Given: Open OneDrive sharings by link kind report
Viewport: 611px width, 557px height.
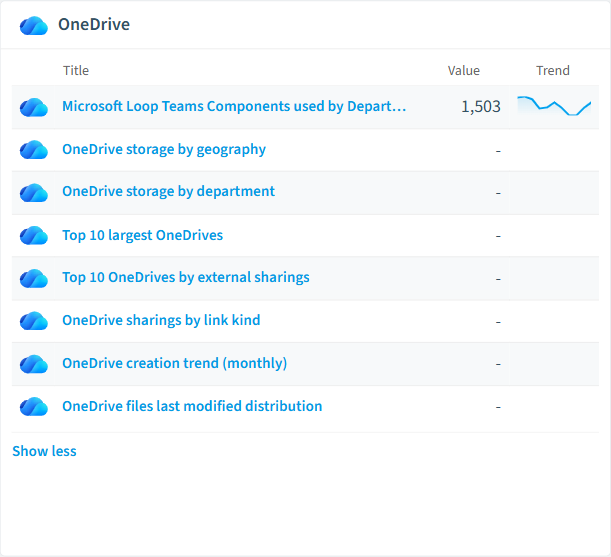Looking at the screenshot, I should (x=161, y=320).
